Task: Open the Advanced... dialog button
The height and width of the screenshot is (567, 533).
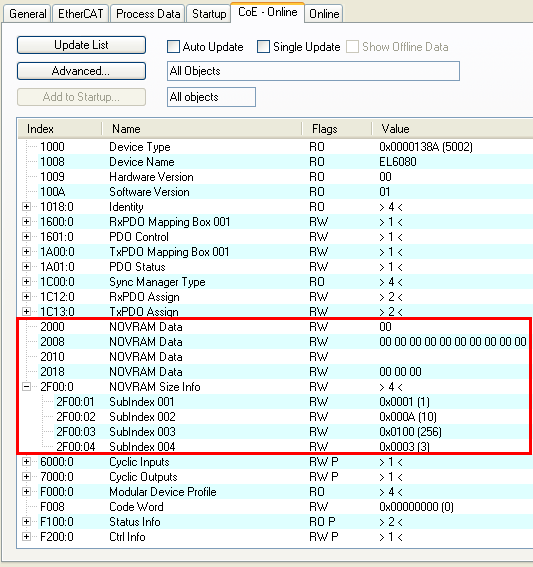Action: tap(81, 71)
